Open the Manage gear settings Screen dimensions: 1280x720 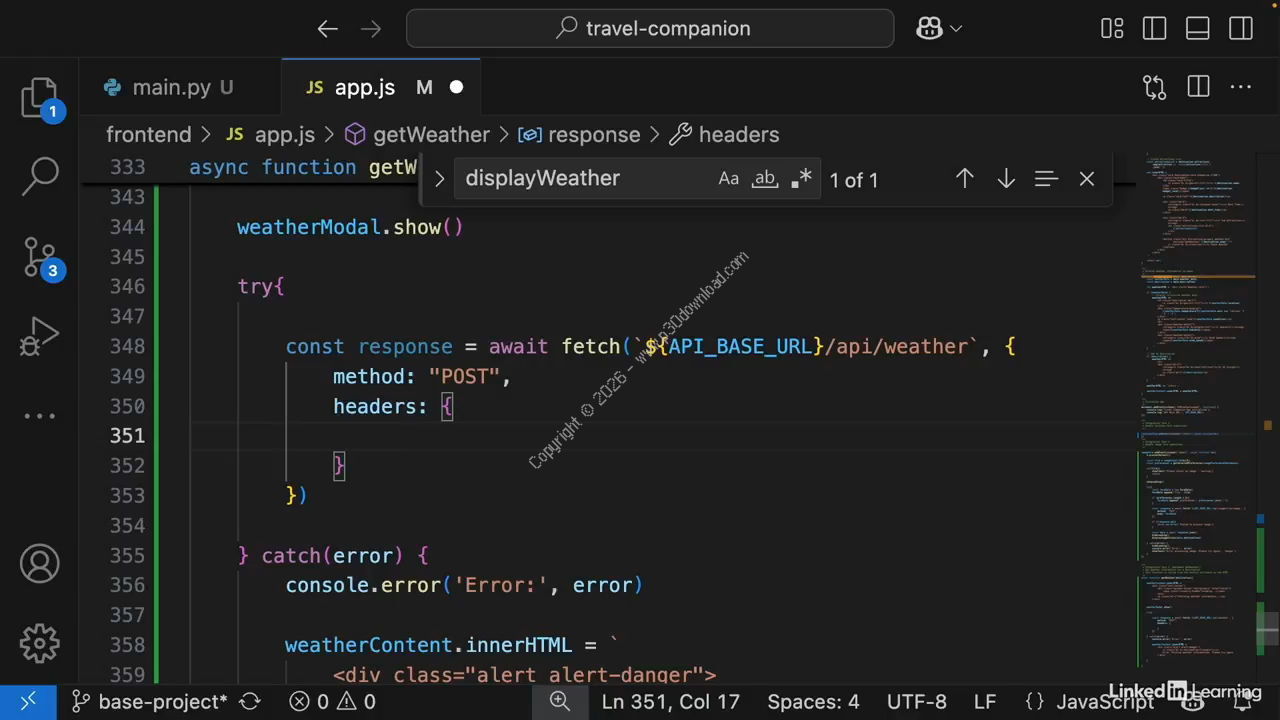(40, 643)
